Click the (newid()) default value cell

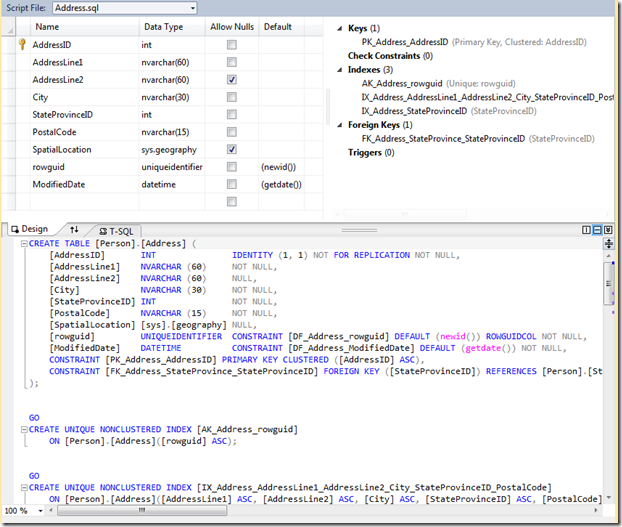(x=281, y=167)
